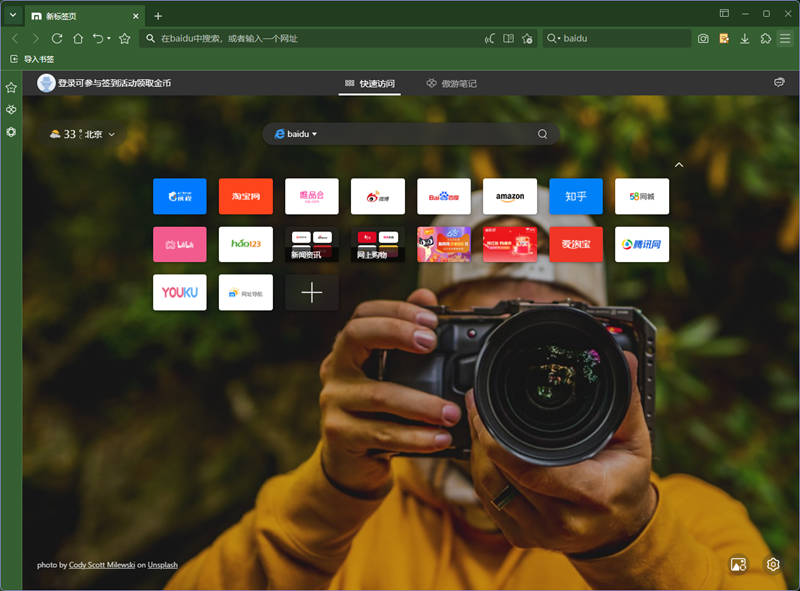Reload the page with refresh icon
The width and height of the screenshot is (800, 591).
57,38
